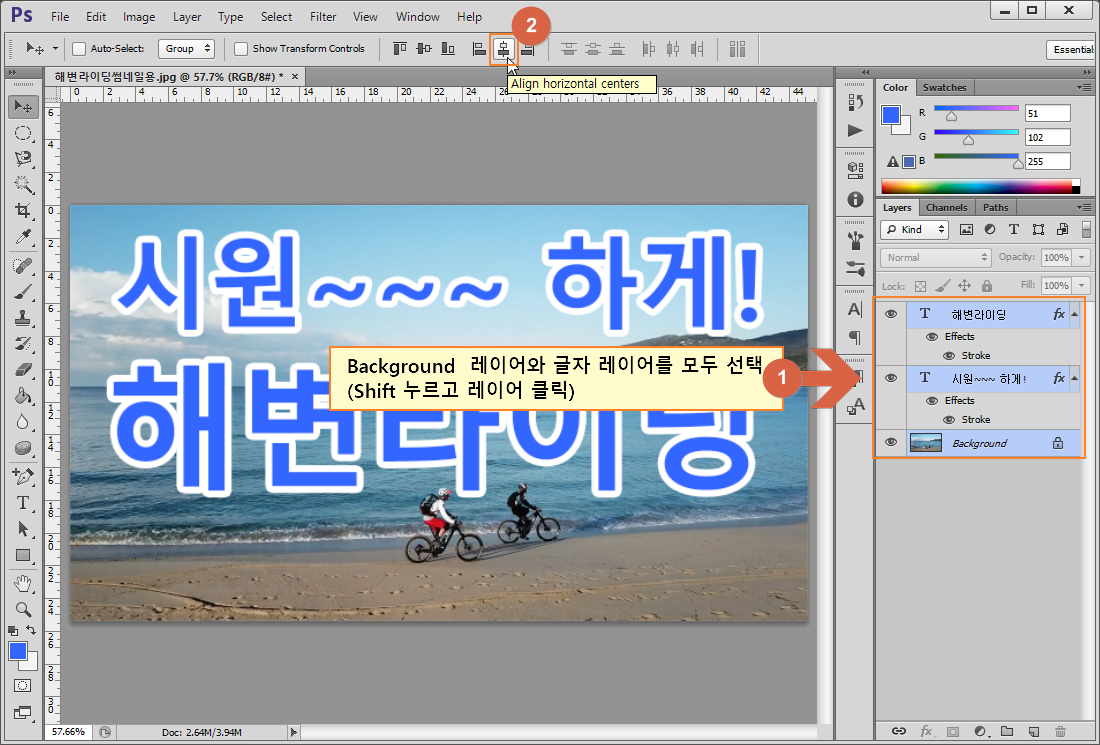
Task: Collapse effects of 해변라이딩 layer
Action: click(x=1075, y=314)
